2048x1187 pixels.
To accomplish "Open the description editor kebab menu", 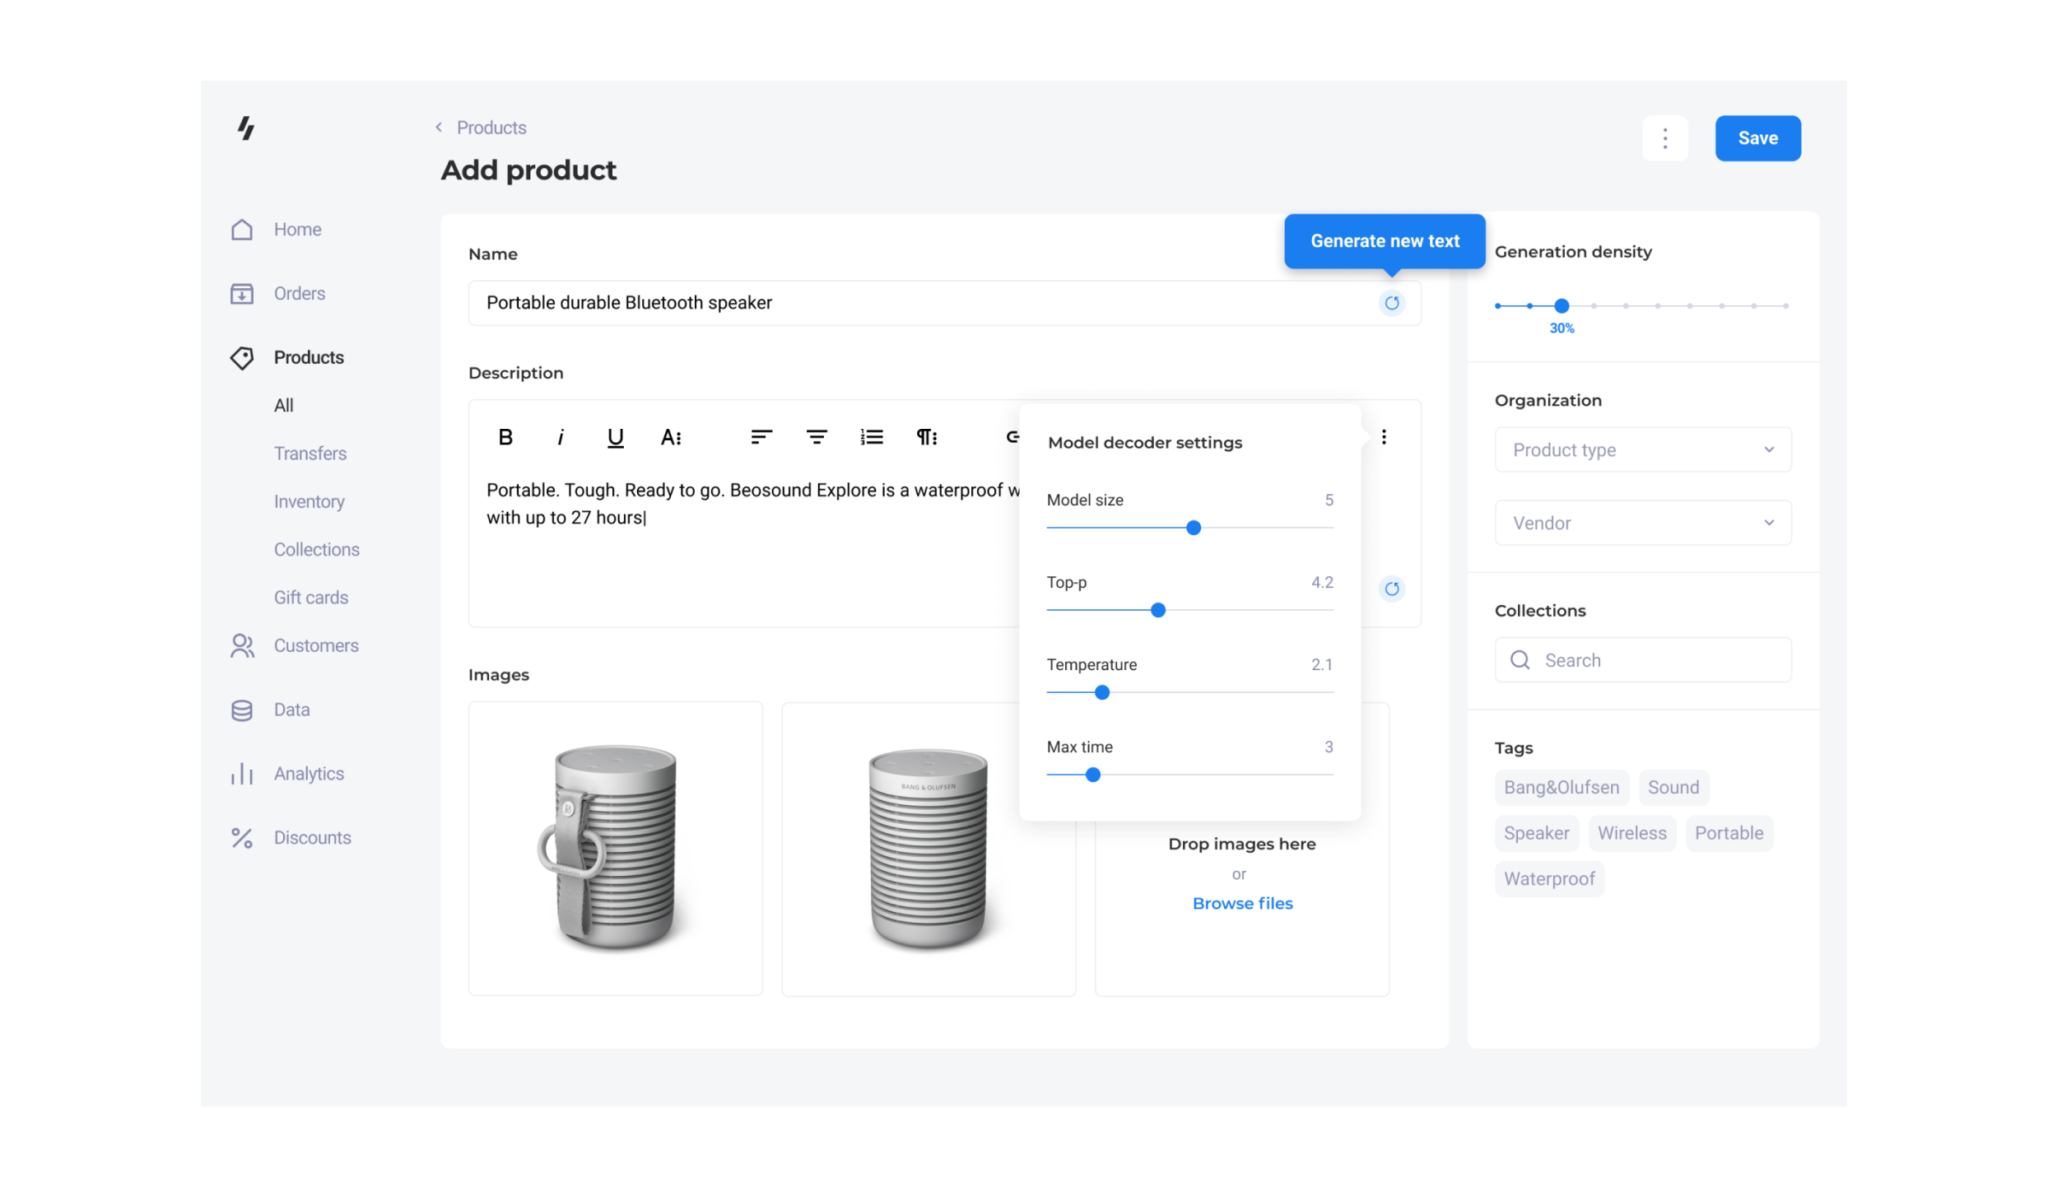I will pos(1384,437).
